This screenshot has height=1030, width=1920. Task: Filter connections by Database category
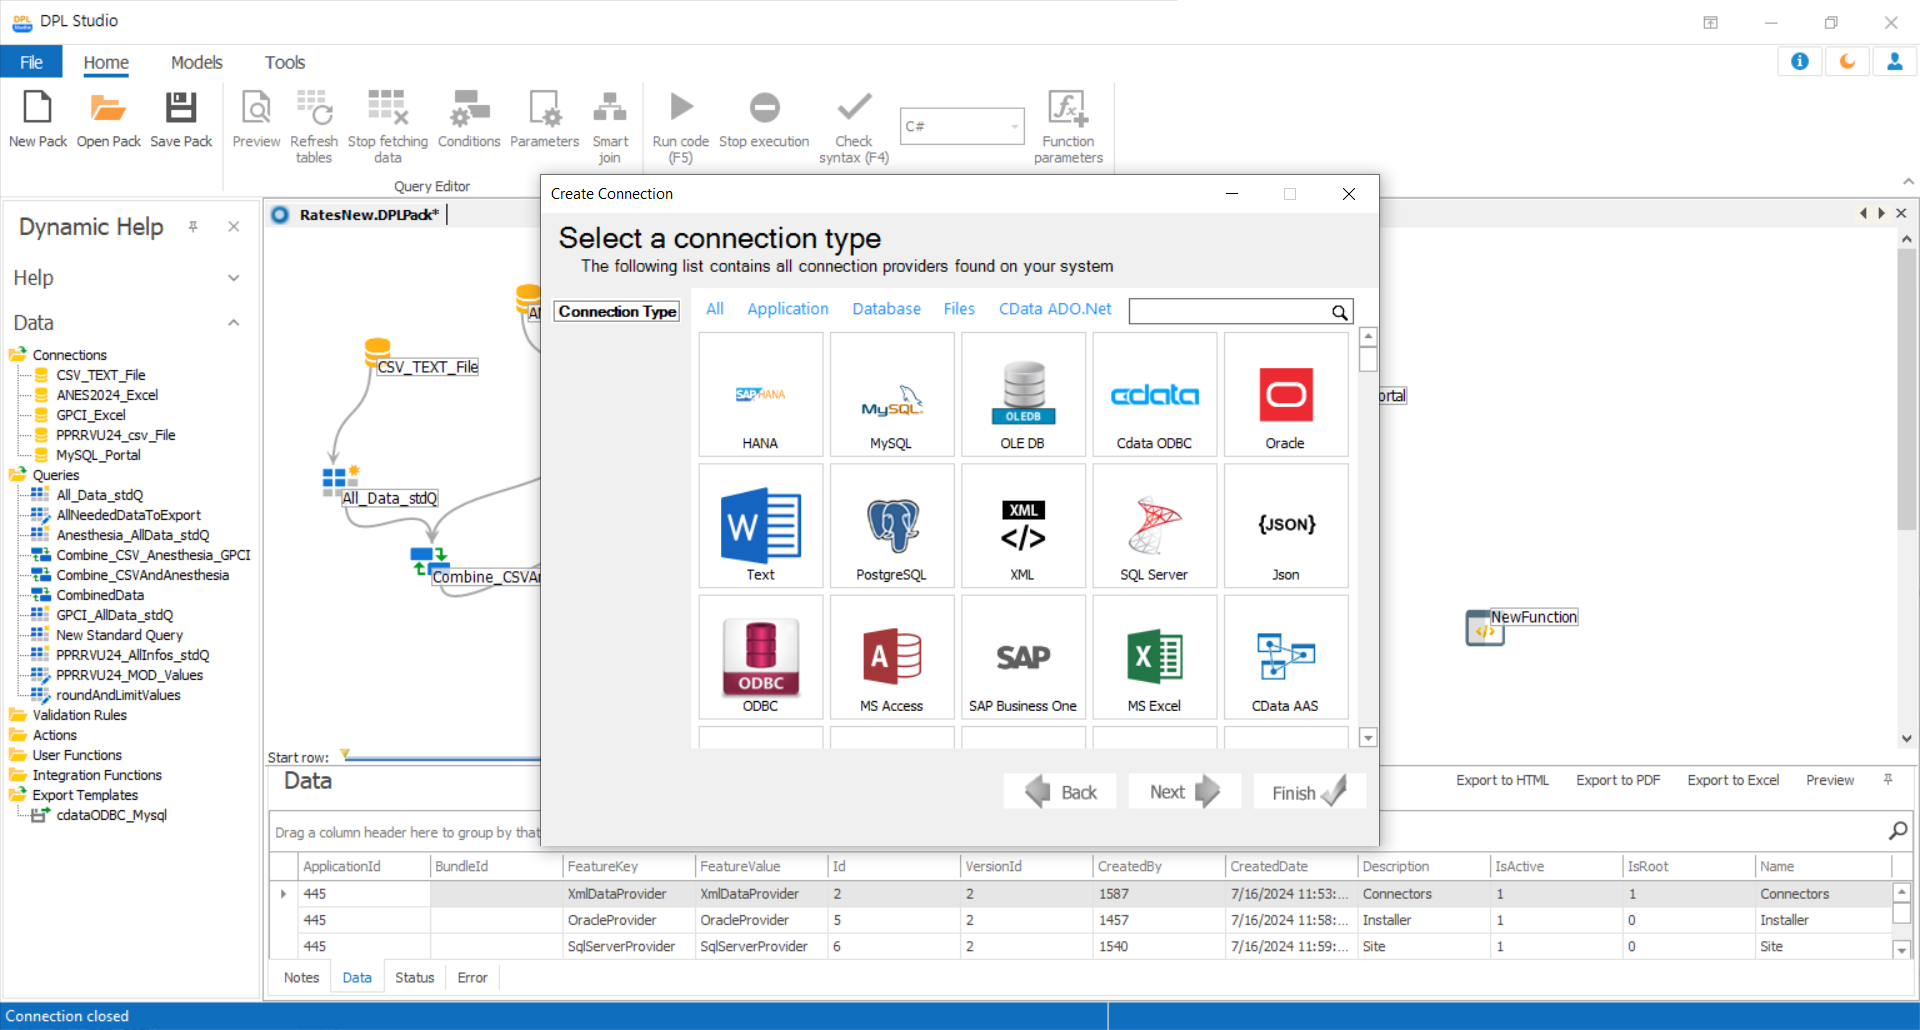[x=886, y=309]
